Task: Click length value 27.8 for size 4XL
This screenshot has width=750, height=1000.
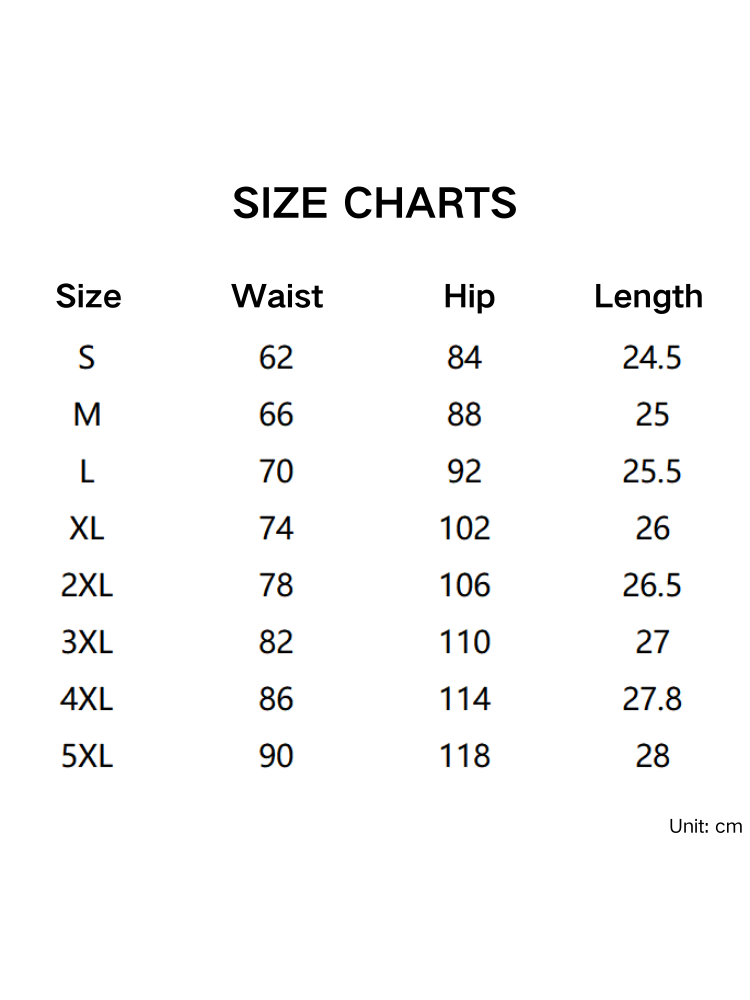Action: tap(652, 699)
